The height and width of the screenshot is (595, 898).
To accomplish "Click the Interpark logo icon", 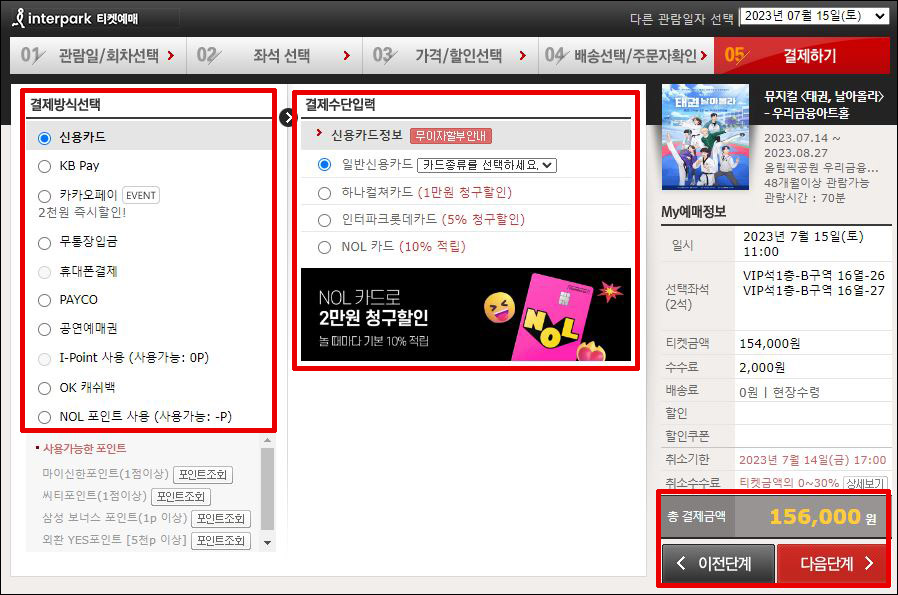I will (19, 18).
